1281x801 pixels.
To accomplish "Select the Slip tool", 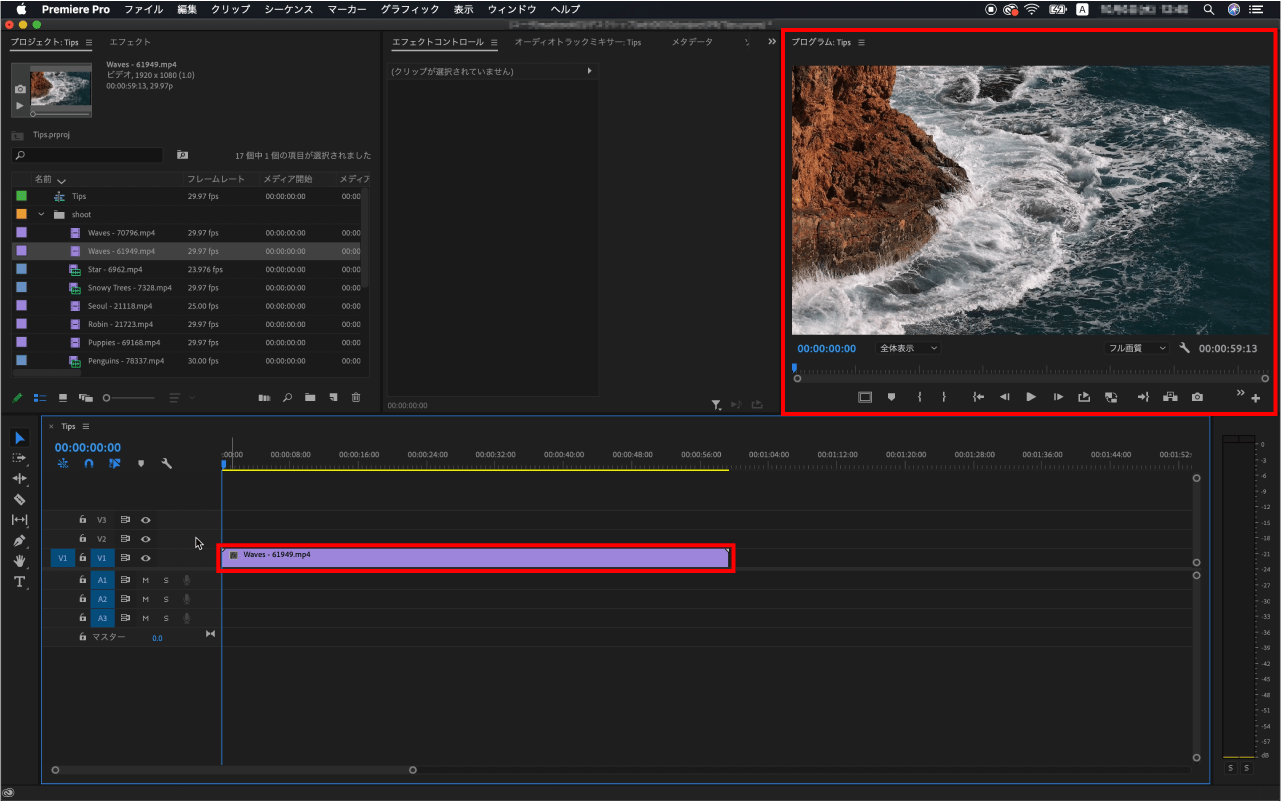I will 19,520.
